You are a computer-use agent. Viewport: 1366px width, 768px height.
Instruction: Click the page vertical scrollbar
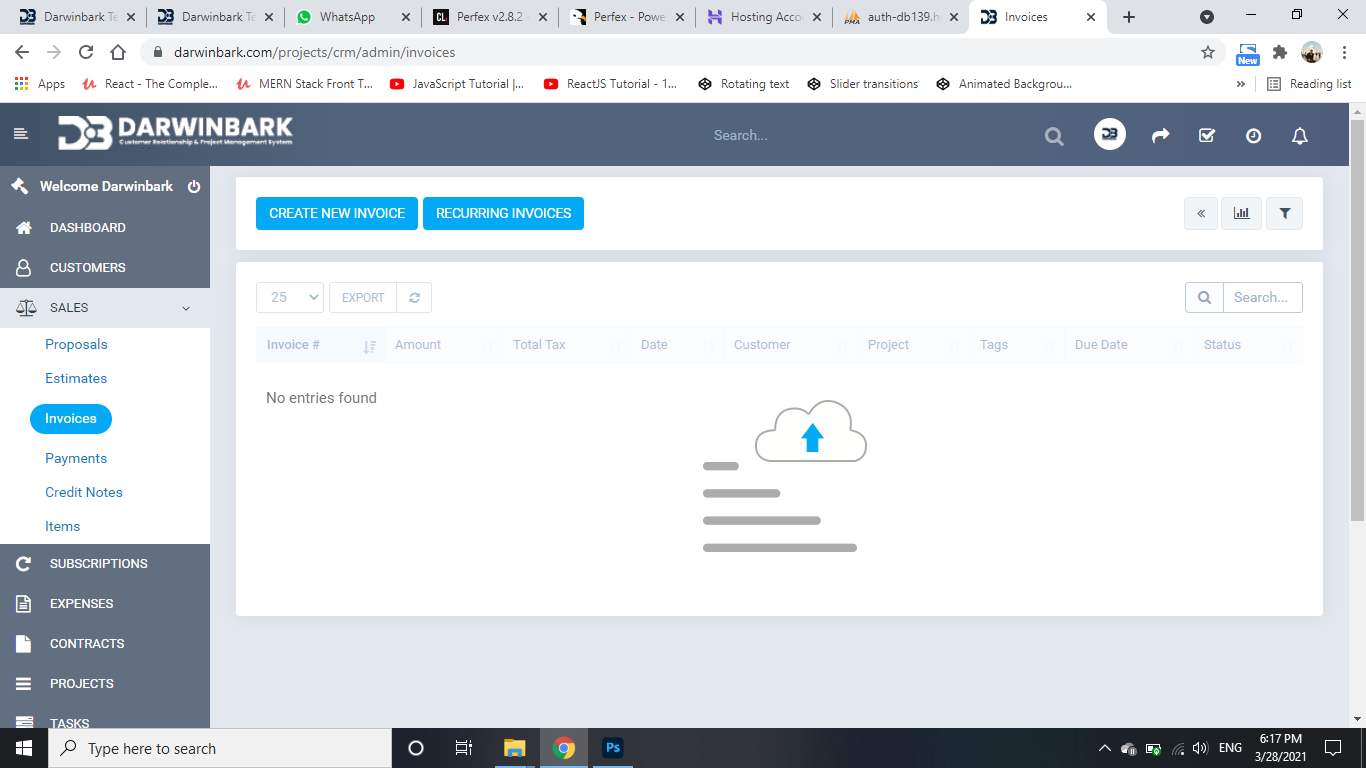point(1357,320)
